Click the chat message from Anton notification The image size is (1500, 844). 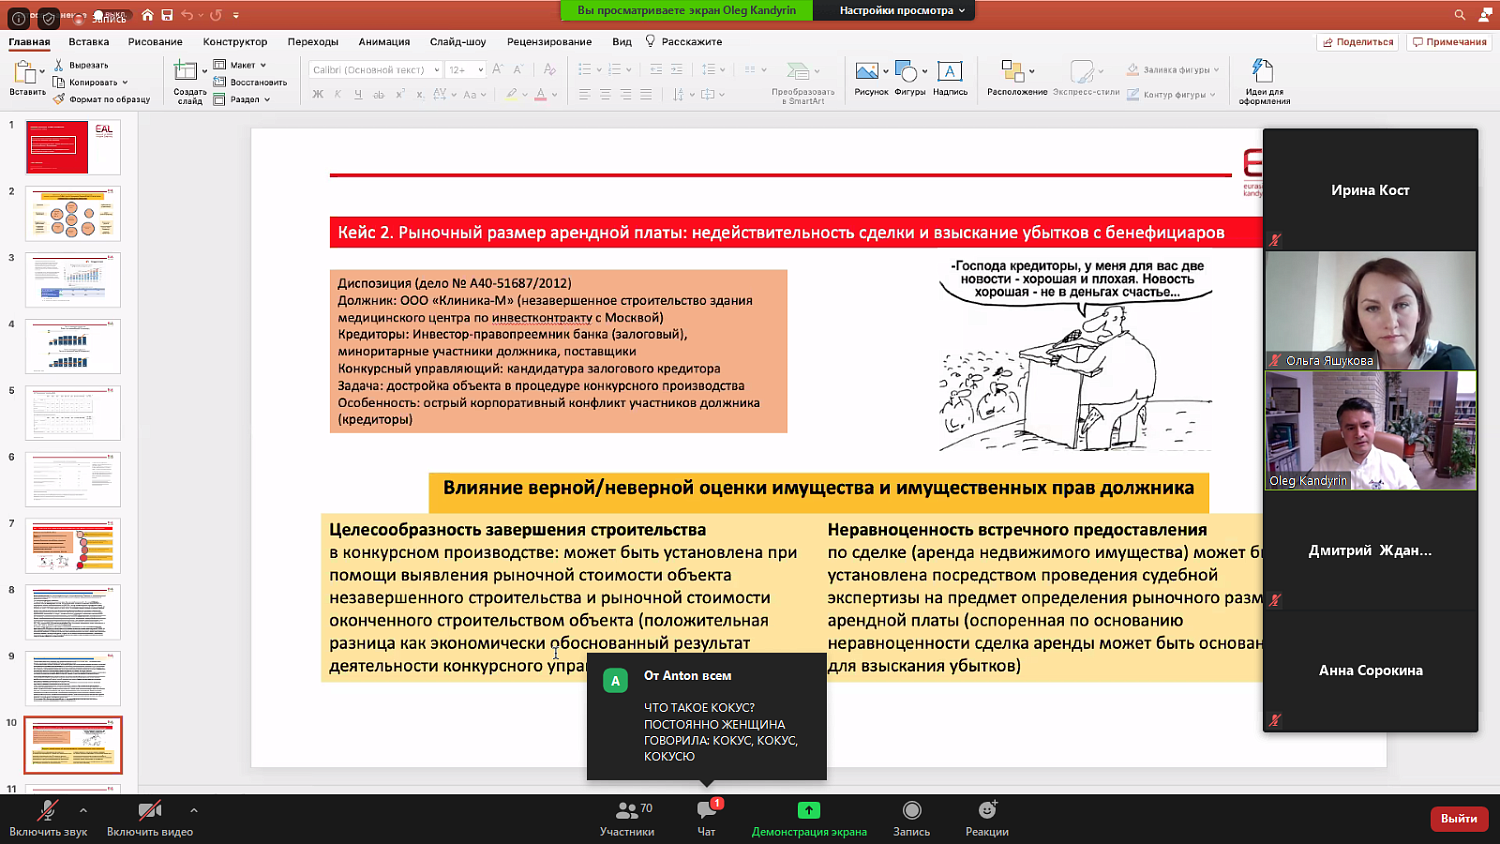click(x=707, y=716)
